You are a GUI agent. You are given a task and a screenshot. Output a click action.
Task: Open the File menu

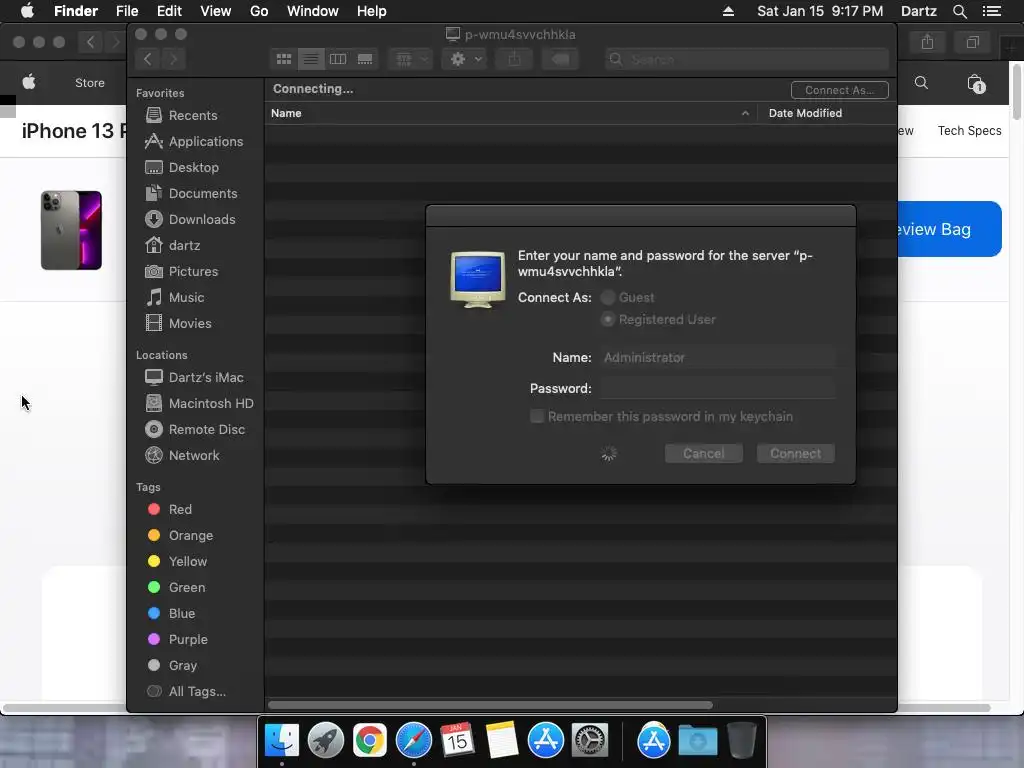point(127,11)
